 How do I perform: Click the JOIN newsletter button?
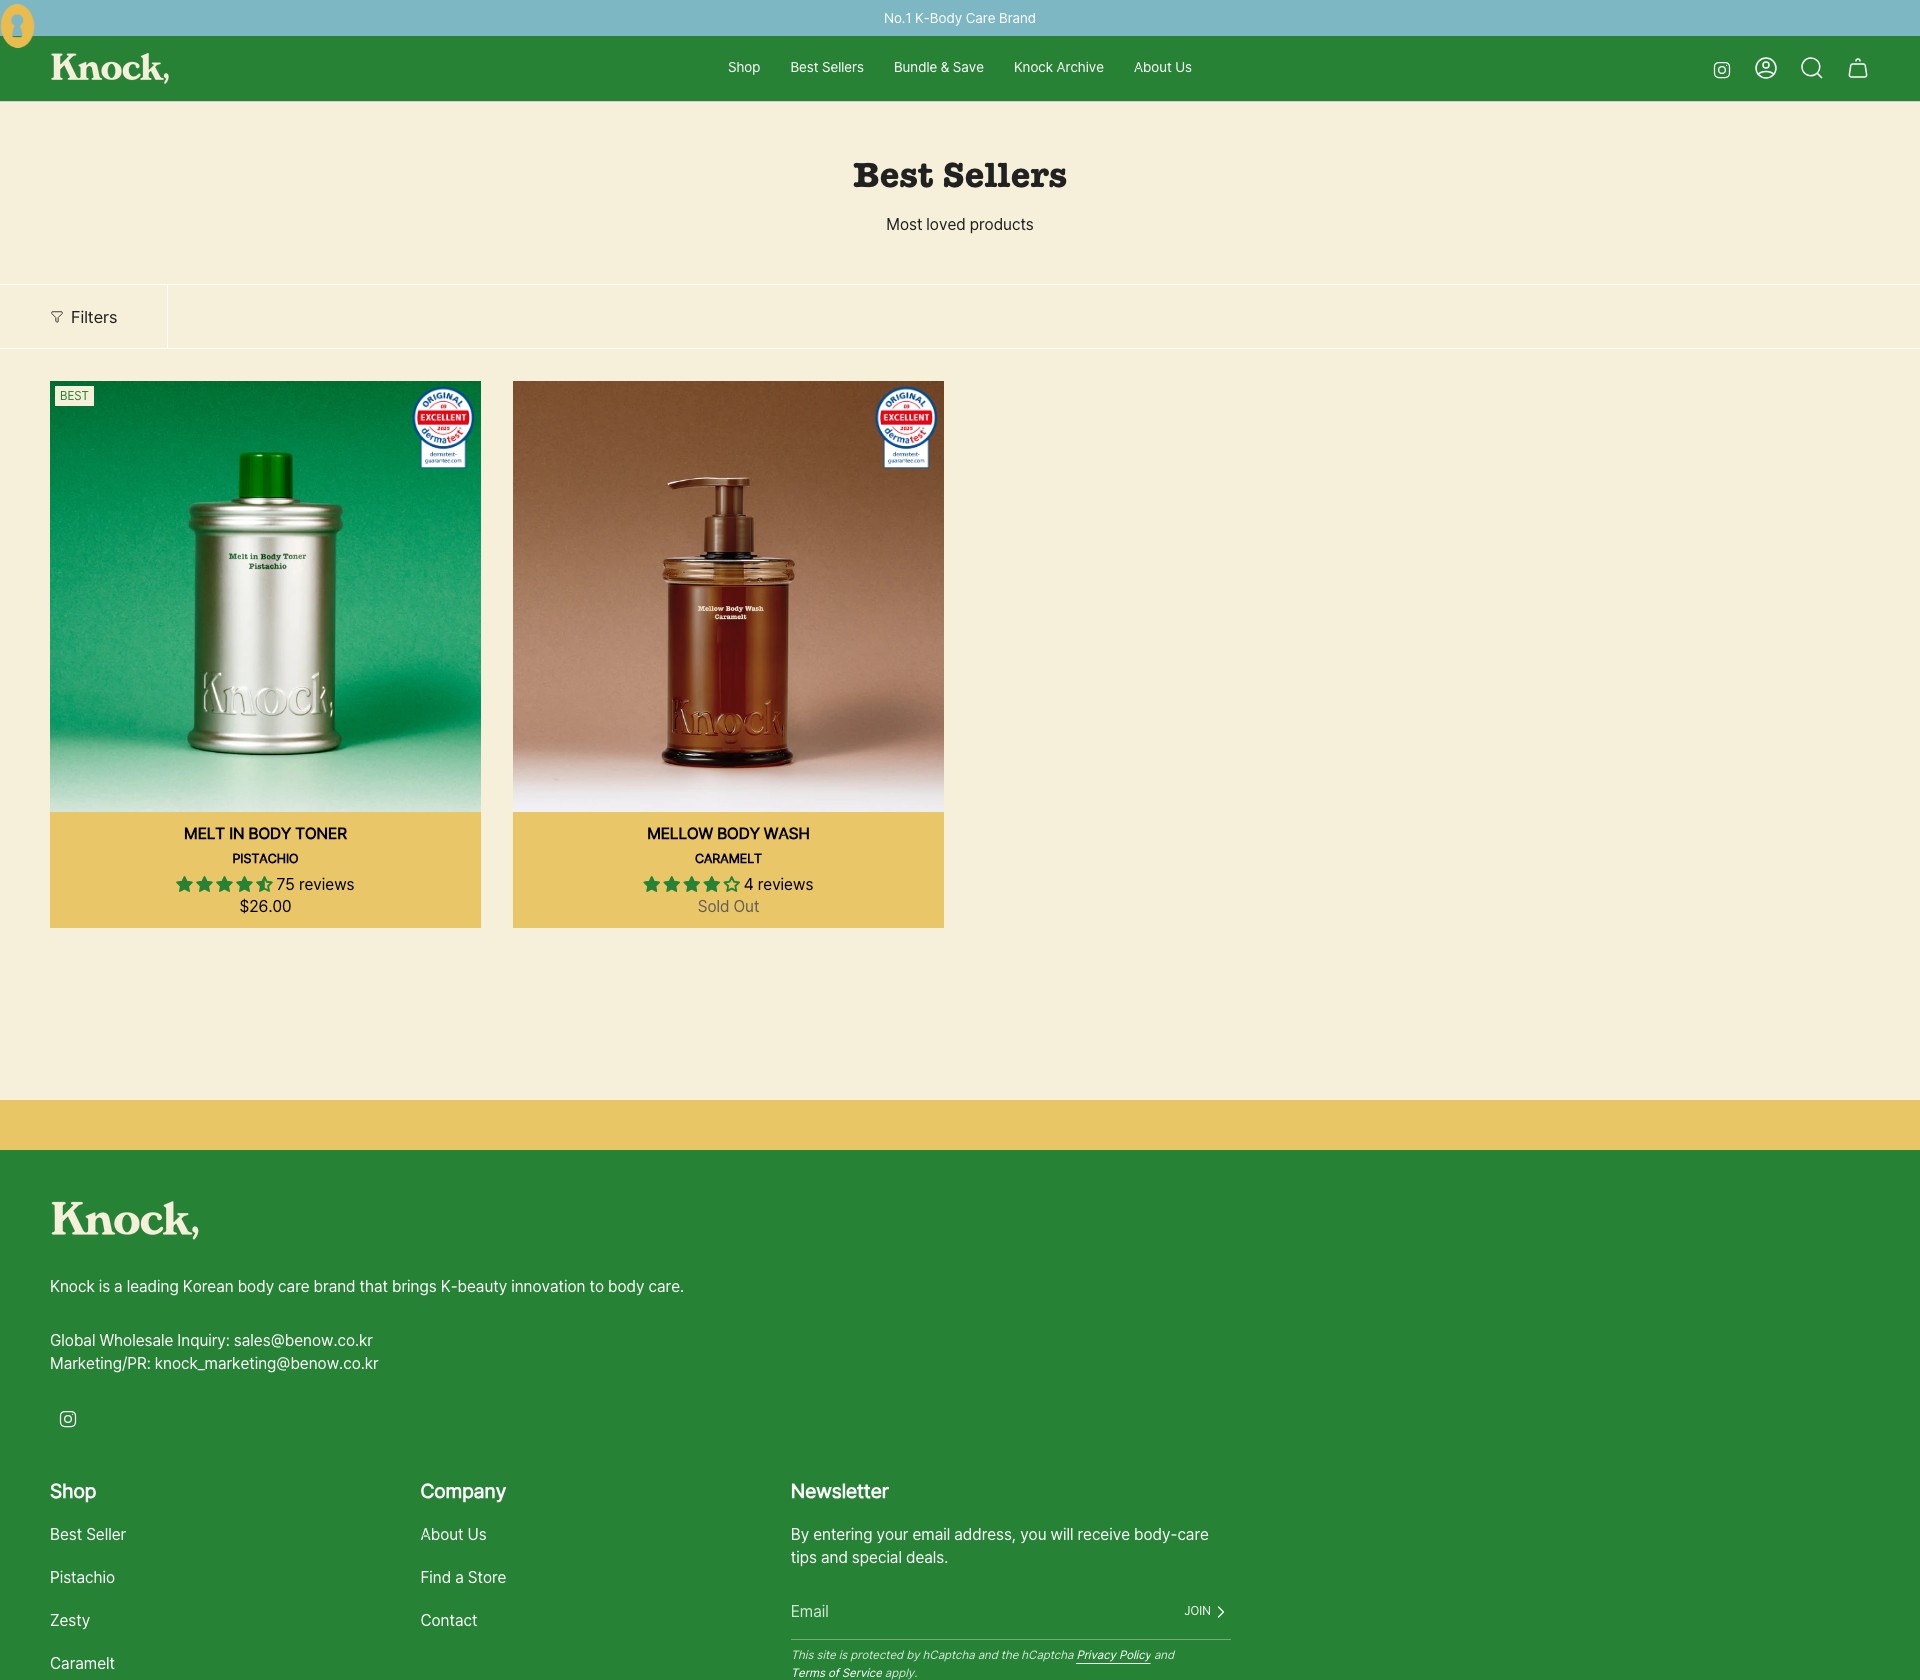point(1205,1611)
